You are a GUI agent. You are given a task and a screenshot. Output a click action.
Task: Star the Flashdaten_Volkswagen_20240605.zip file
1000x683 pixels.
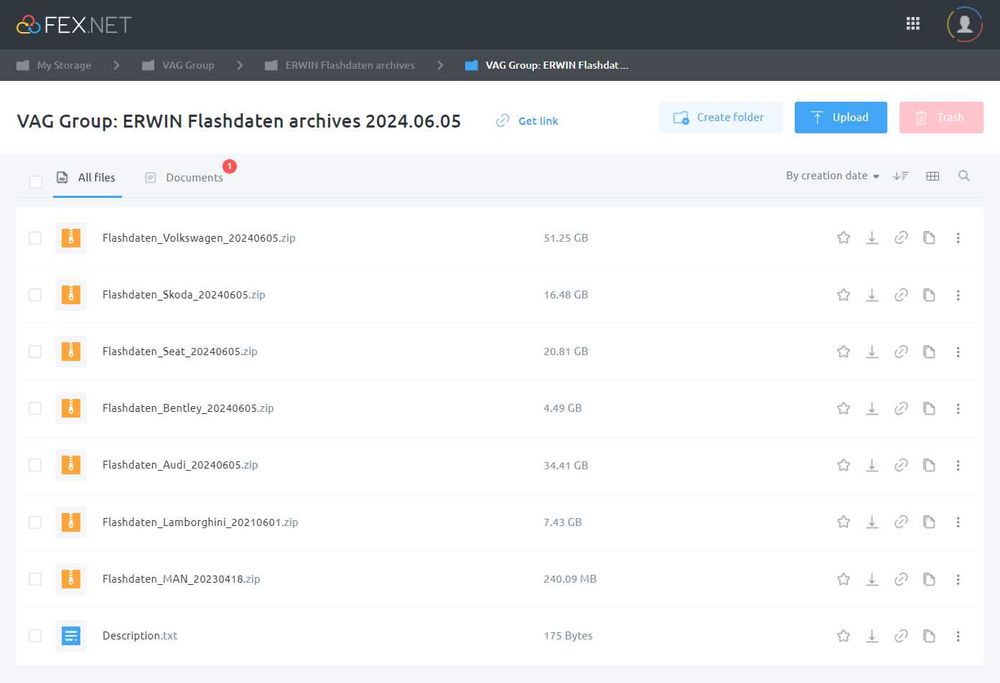point(843,238)
